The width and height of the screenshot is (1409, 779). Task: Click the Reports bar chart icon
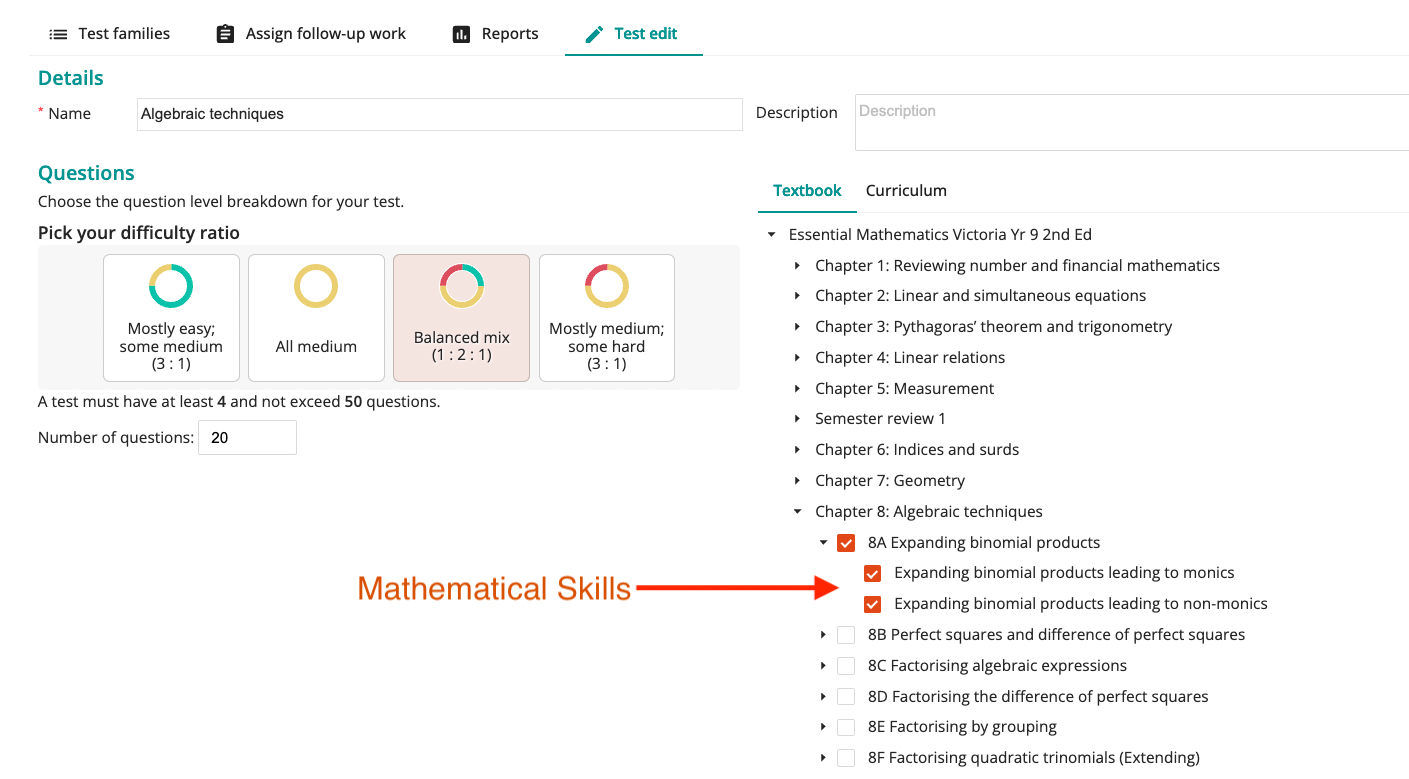[461, 34]
